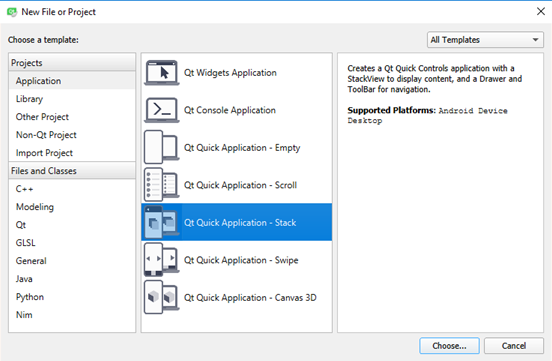This screenshot has width=552, height=361.
Task: Select the Library project category
Action: (72, 99)
